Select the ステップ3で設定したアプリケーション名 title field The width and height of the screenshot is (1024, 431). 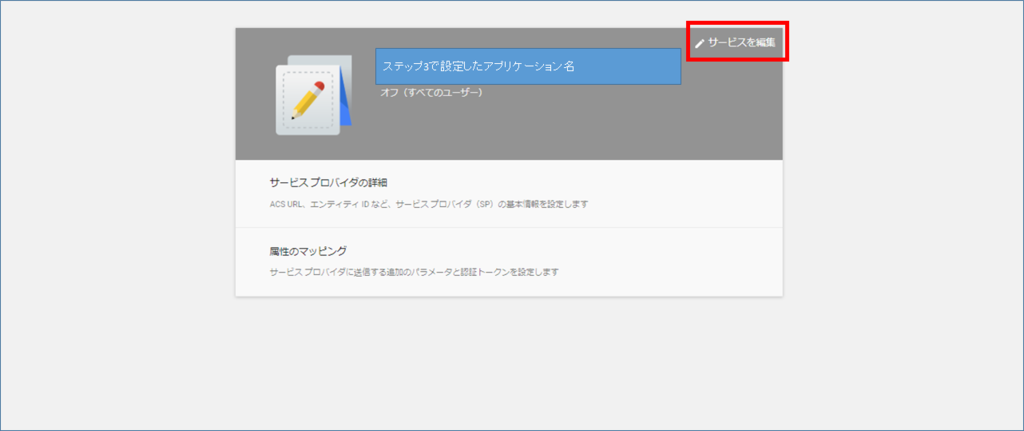point(528,66)
